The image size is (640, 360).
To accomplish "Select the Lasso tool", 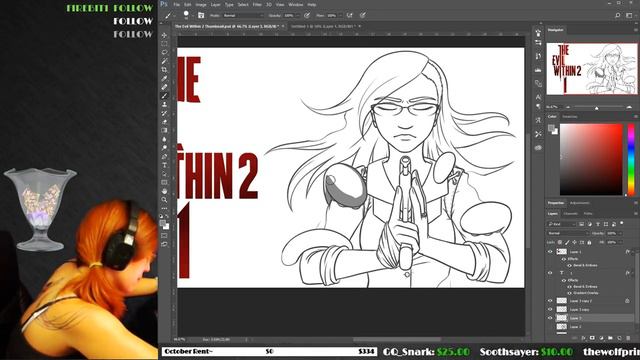I will click(164, 53).
